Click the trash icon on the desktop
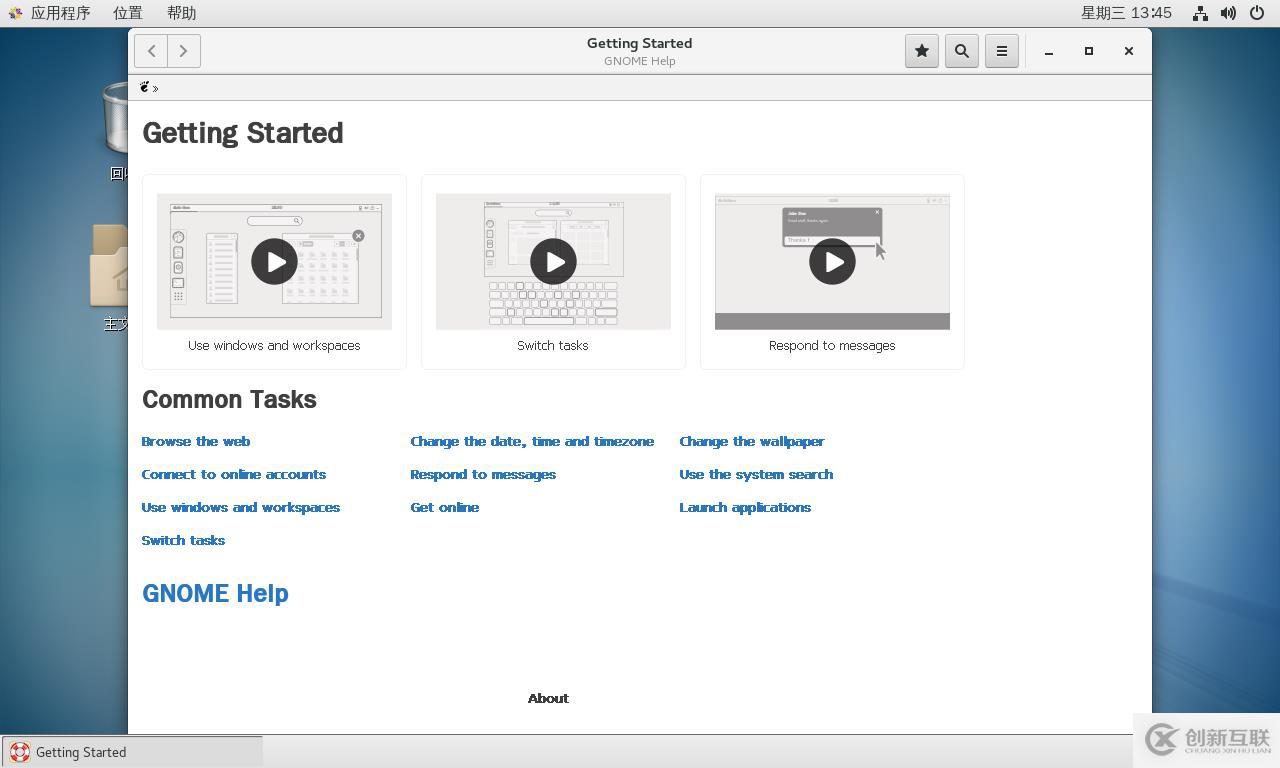The image size is (1280, 768). coord(115,118)
